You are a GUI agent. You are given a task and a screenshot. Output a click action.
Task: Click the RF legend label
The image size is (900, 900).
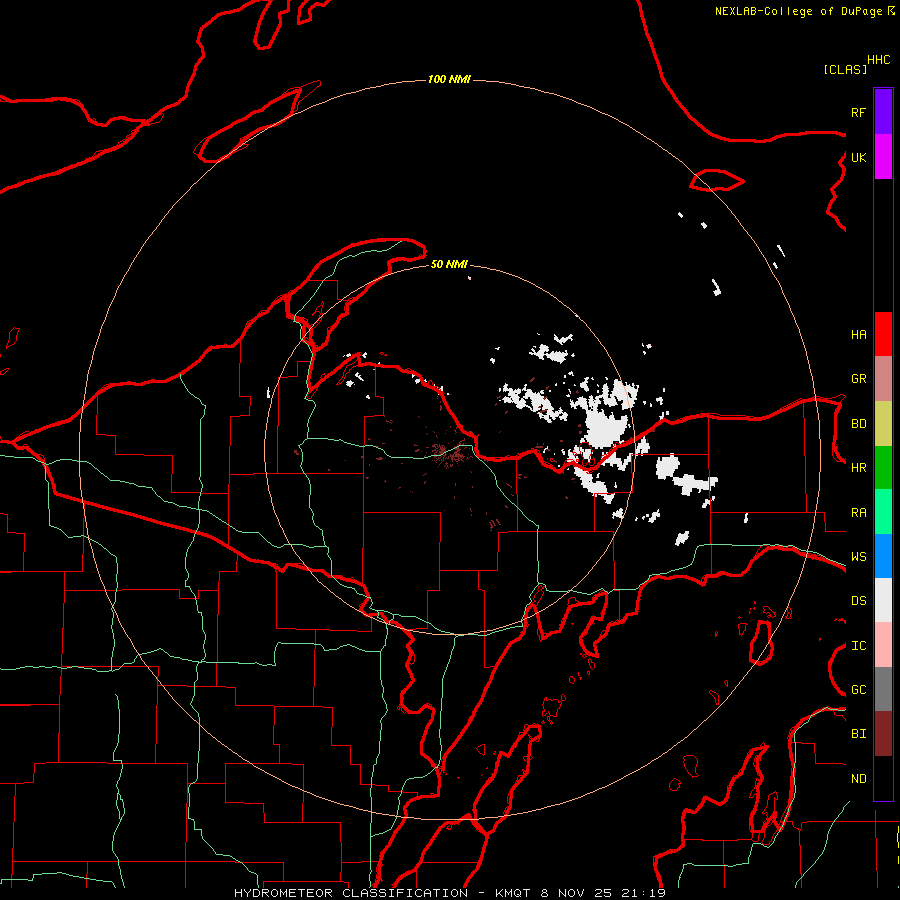tap(858, 112)
